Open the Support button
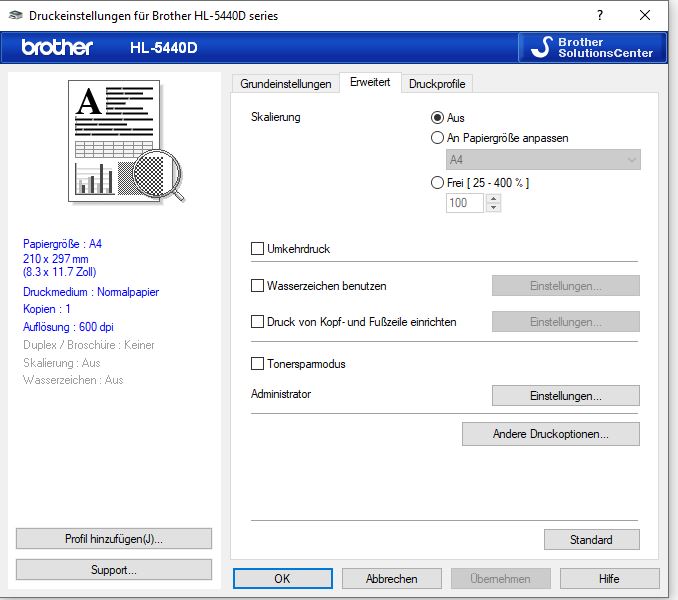Screen dimensions: 678x600 pyautogui.click(x=114, y=570)
